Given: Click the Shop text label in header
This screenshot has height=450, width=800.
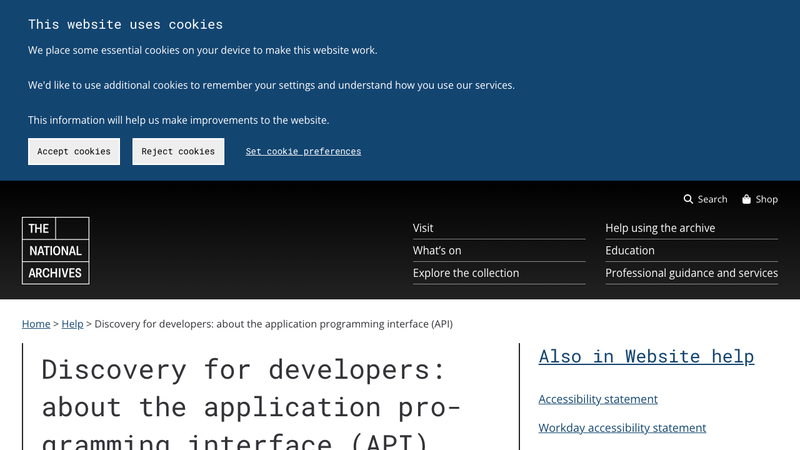Looking at the screenshot, I should click(766, 199).
